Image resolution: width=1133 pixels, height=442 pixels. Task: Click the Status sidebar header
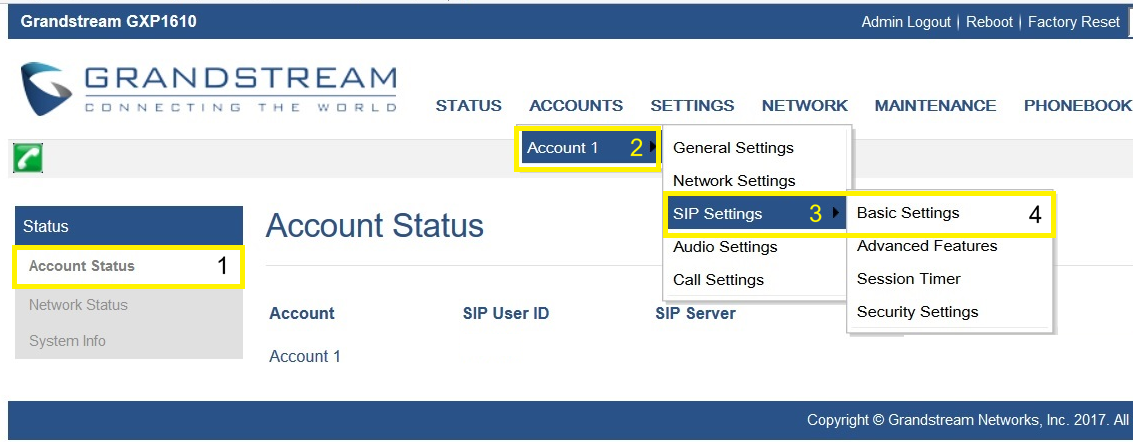(129, 226)
